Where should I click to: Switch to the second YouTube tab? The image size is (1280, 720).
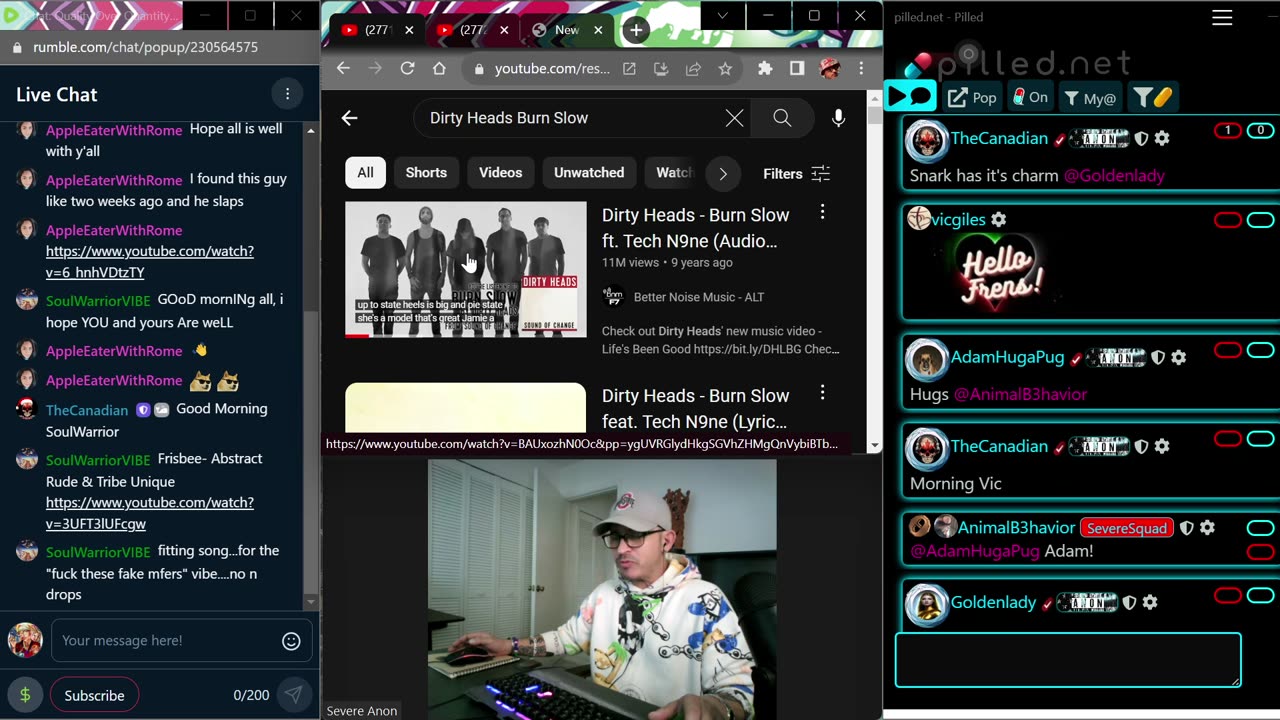tap(472, 30)
